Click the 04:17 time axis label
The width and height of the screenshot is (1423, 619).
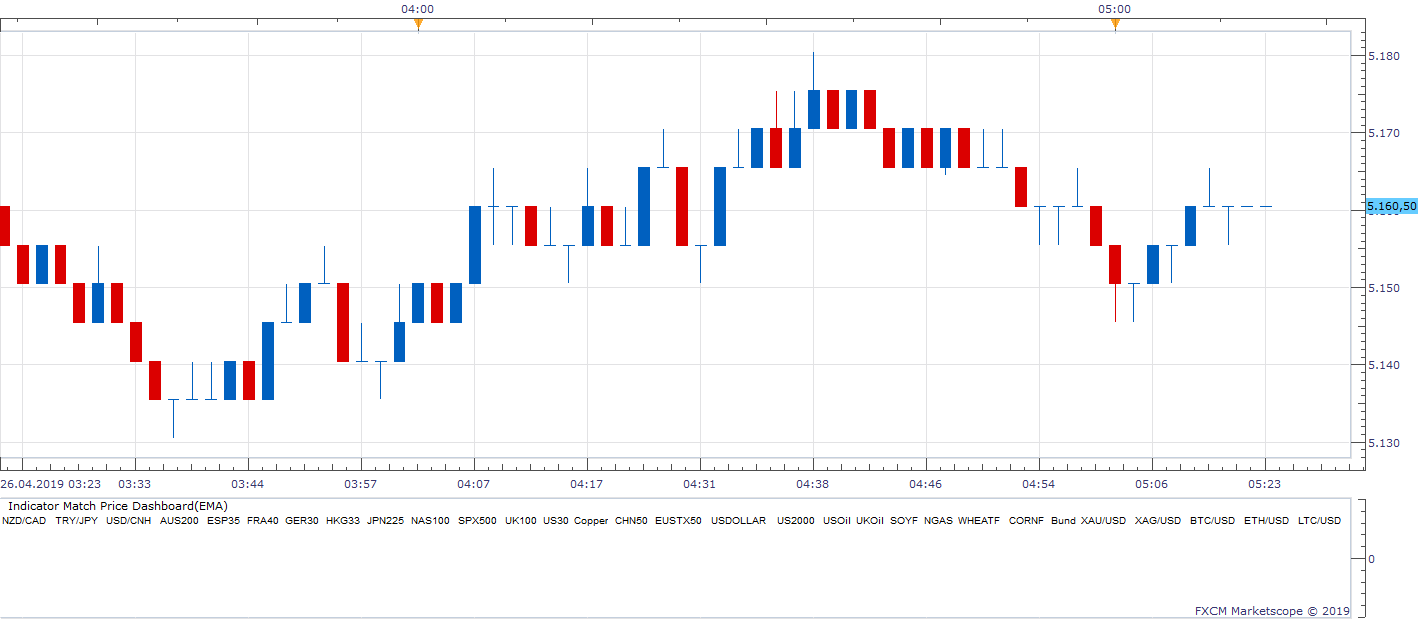(587, 483)
